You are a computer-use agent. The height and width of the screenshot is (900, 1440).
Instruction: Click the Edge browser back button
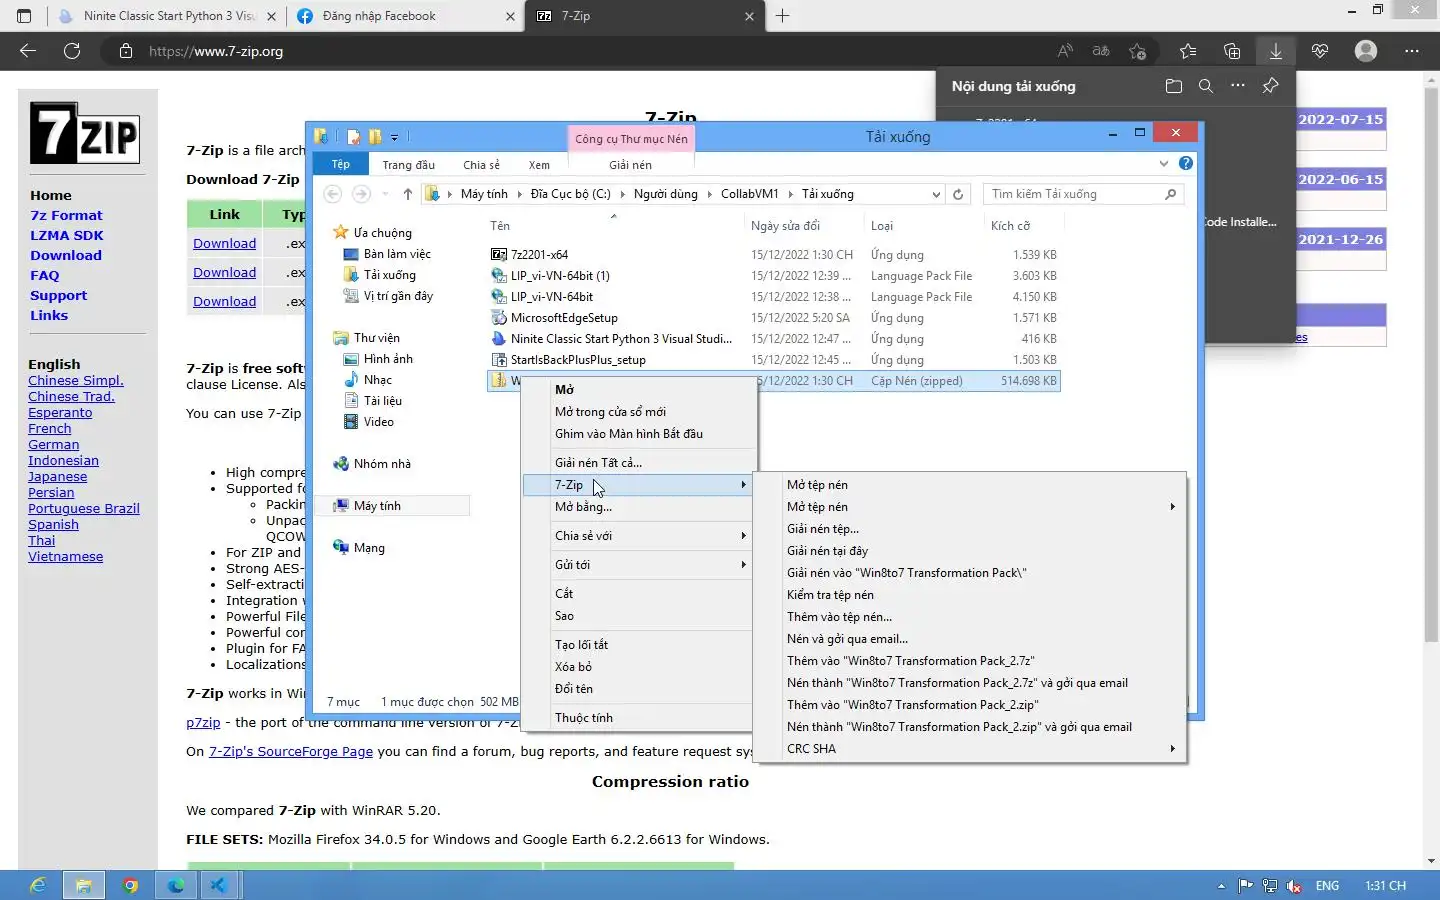pyautogui.click(x=28, y=51)
